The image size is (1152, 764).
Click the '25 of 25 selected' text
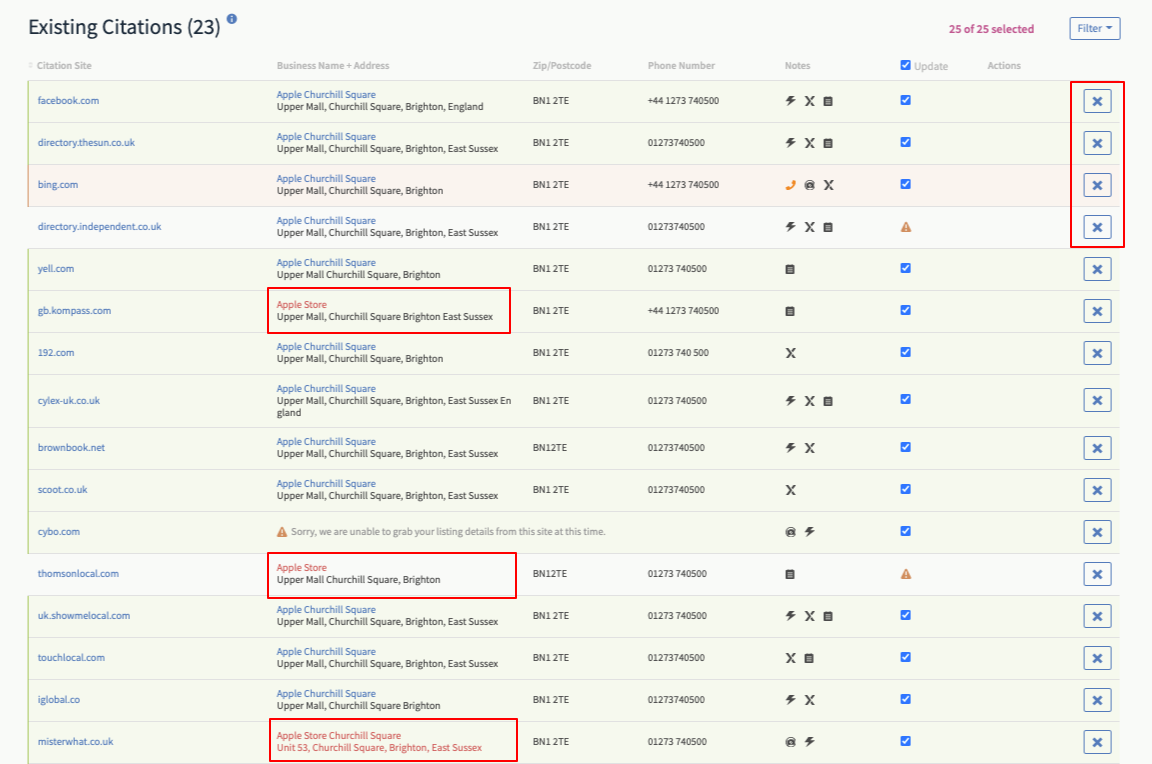[x=991, y=29]
